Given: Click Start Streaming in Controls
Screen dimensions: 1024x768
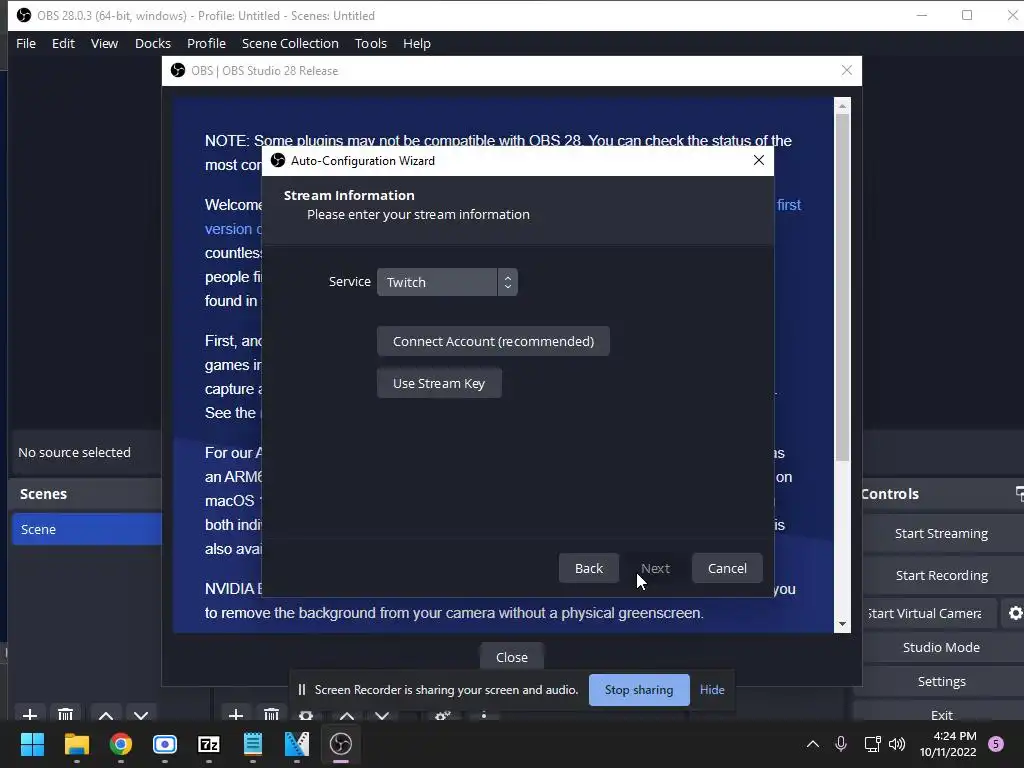Looking at the screenshot, I should (941, 534).
